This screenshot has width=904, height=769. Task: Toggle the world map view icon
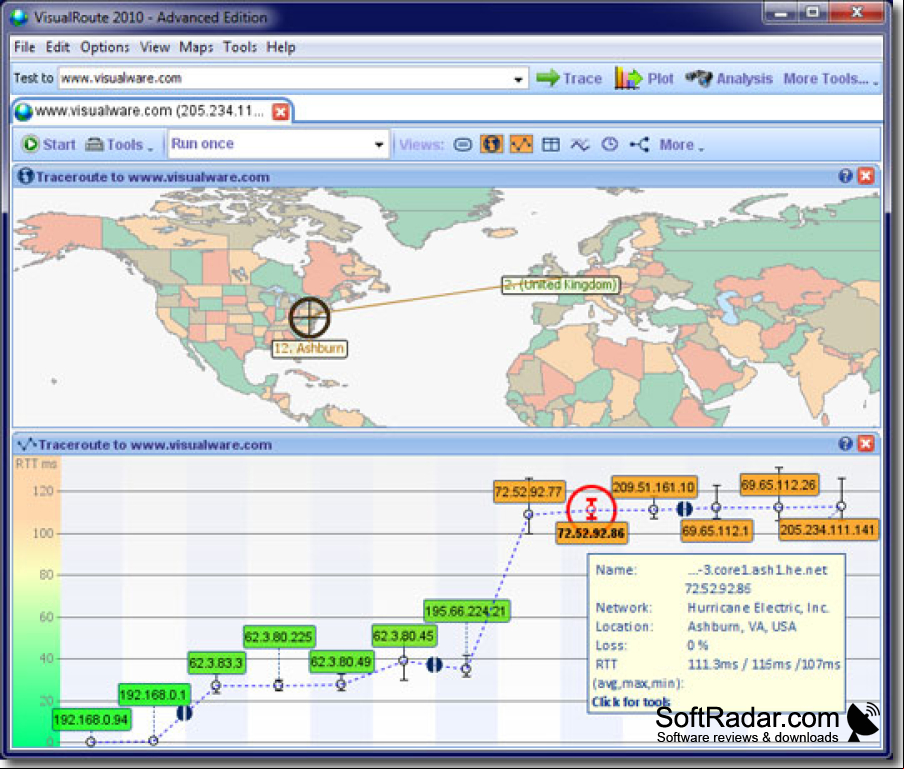(491, 144)
